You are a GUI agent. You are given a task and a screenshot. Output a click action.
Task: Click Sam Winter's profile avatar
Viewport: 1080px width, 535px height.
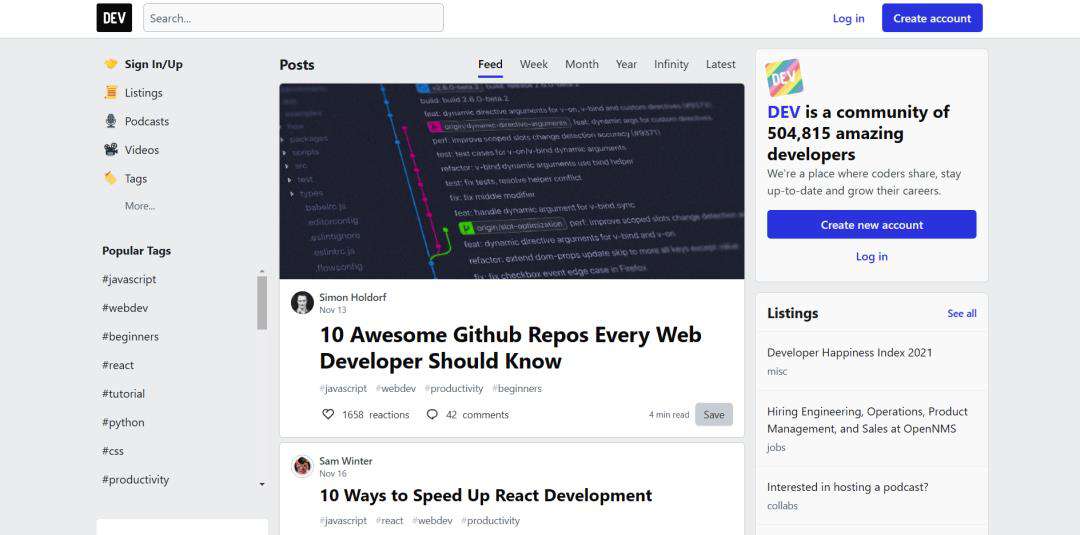tap(302, 466)
